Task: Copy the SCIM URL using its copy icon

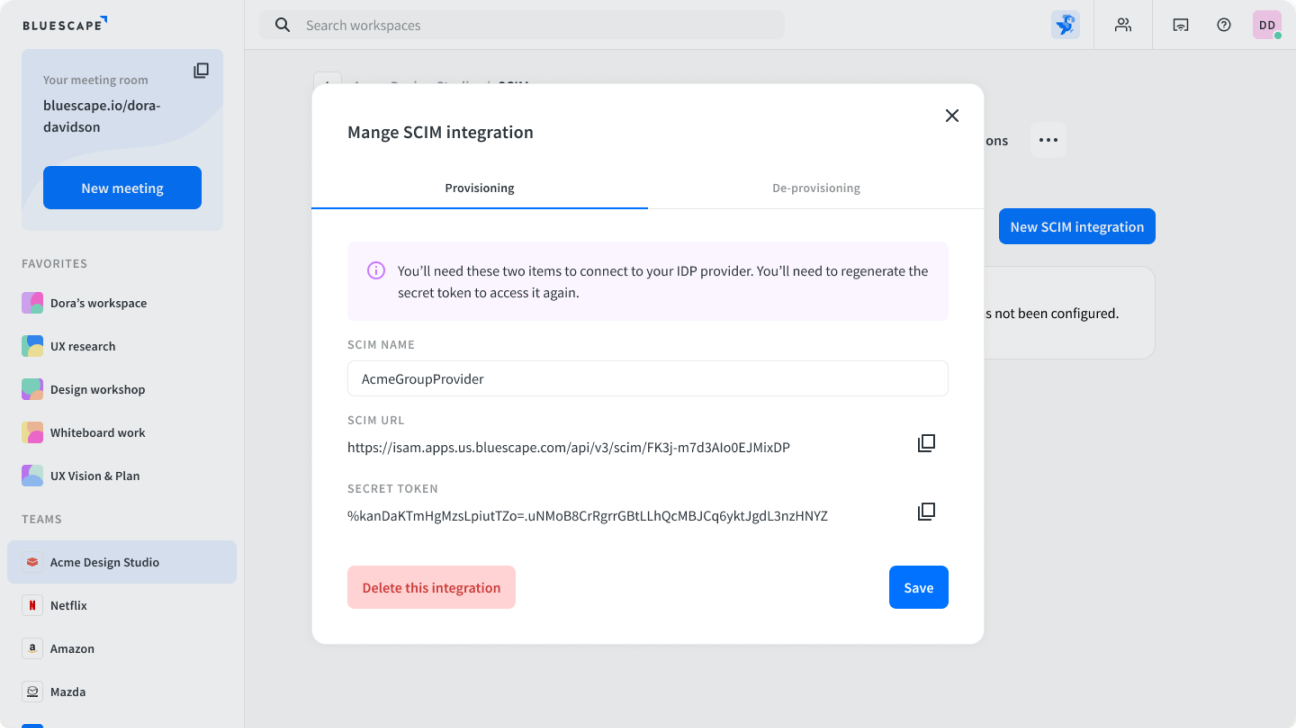Action: (926, 442)
